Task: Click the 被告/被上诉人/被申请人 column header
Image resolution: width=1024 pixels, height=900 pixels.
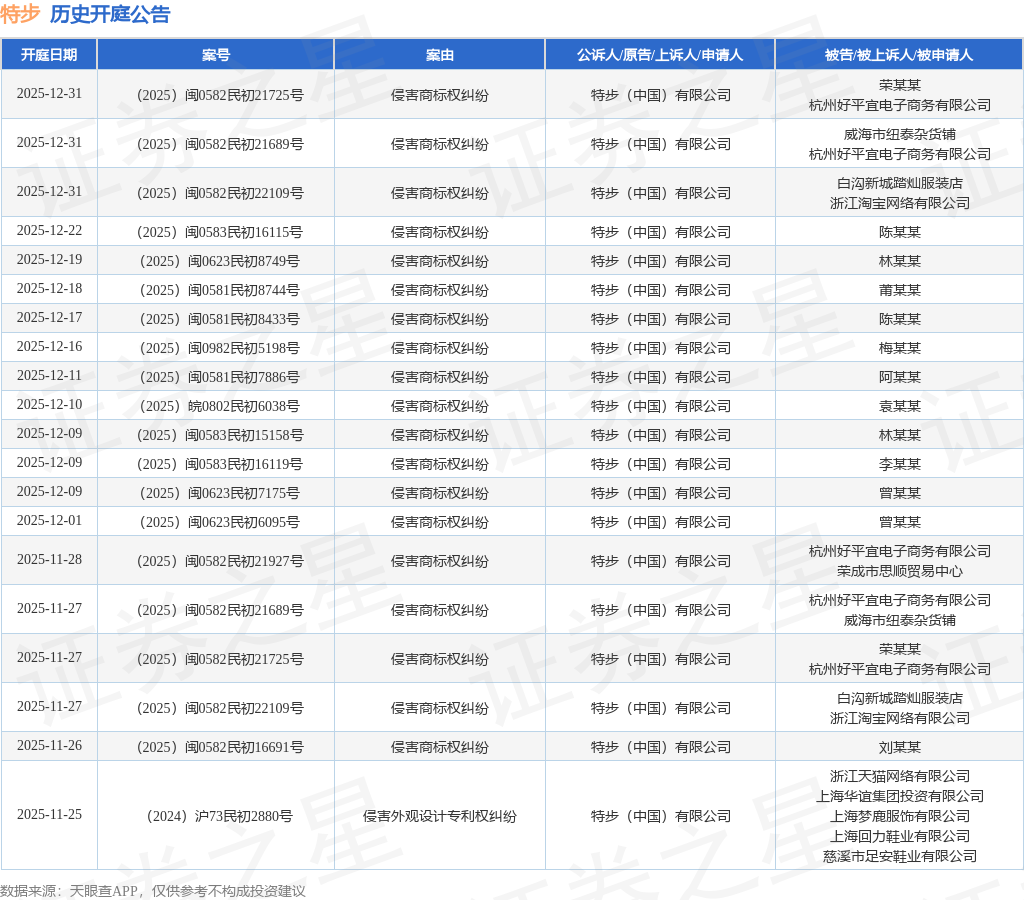Action: [x=899, y=55]
